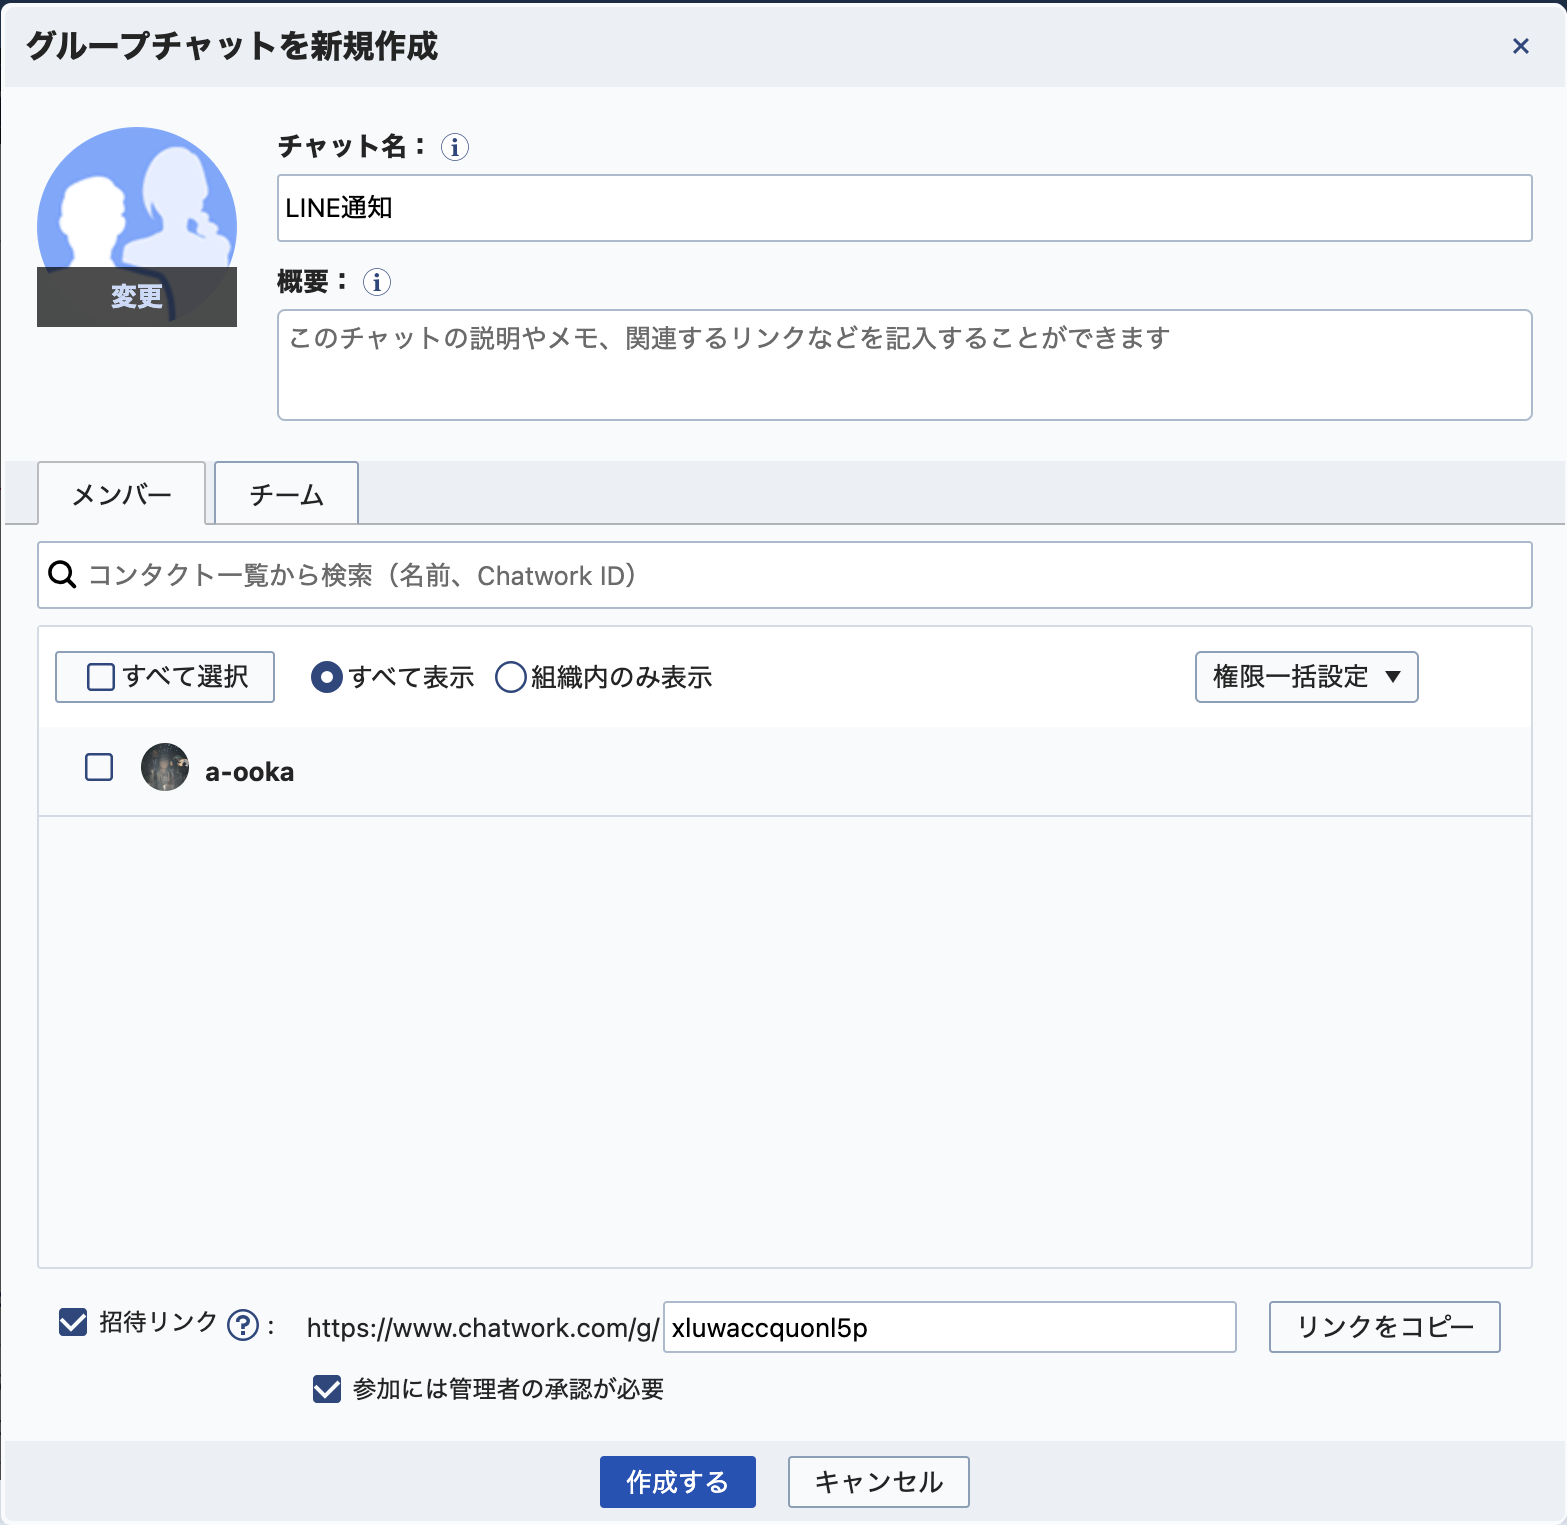The image size is (1567, 1525).
Task: Click the キャンセル button
Action: coord(879,1482)
